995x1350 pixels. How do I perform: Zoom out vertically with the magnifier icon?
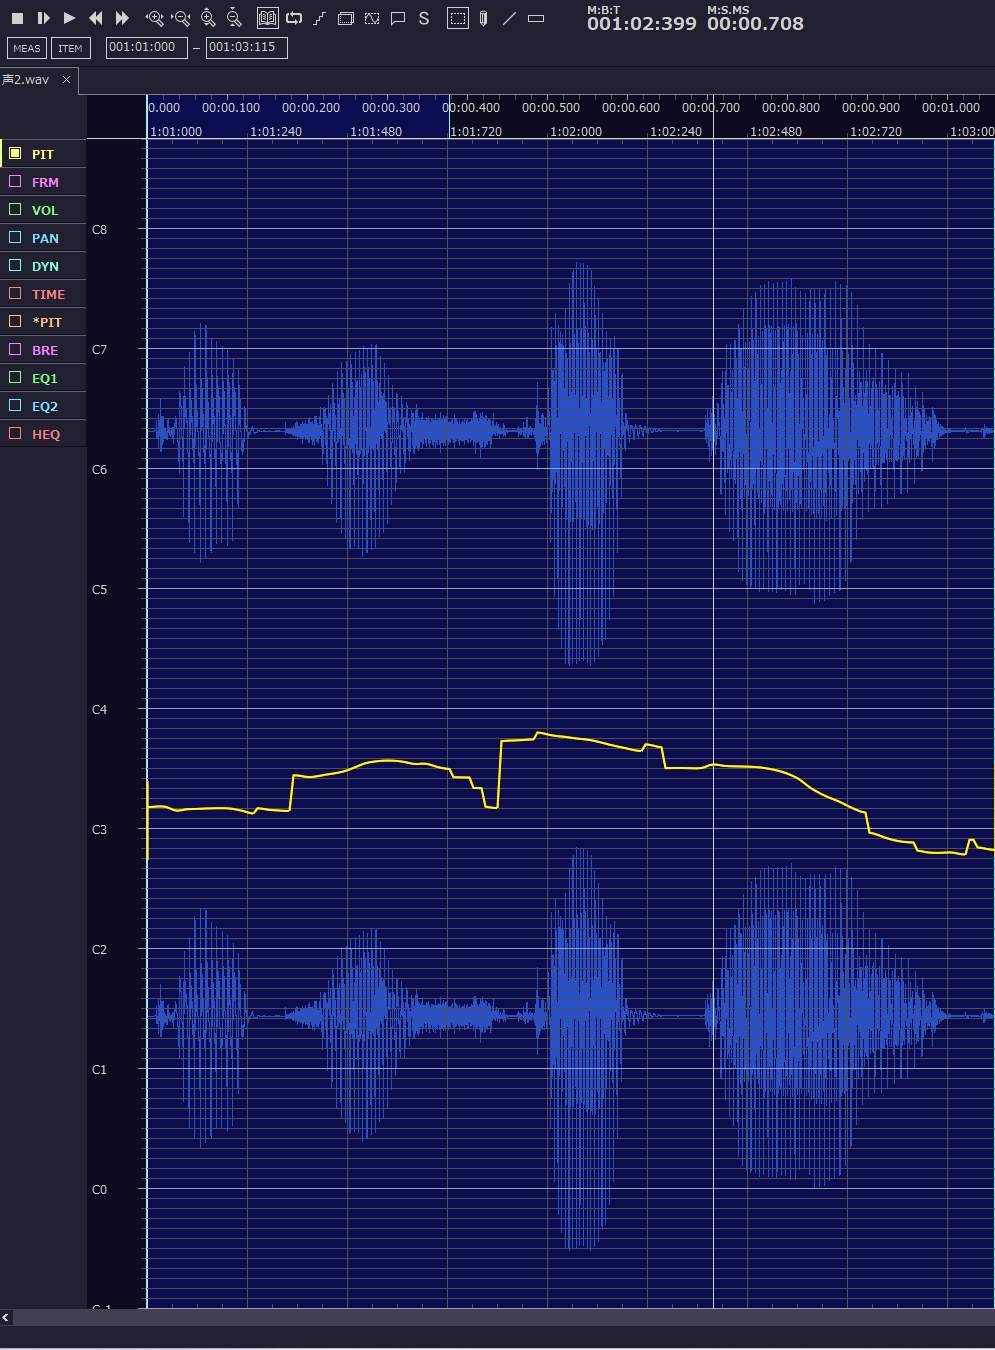tap(234, 18)
